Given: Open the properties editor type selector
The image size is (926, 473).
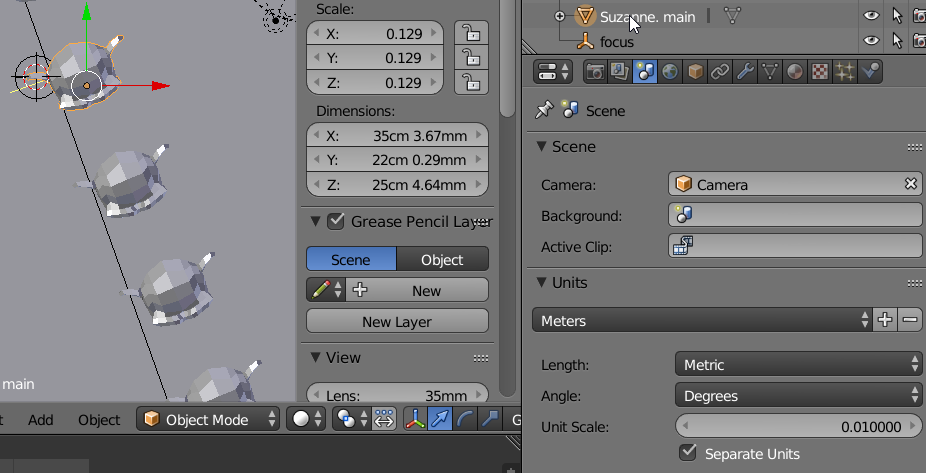Looking at the screenshot, I should tap(553, 72).
